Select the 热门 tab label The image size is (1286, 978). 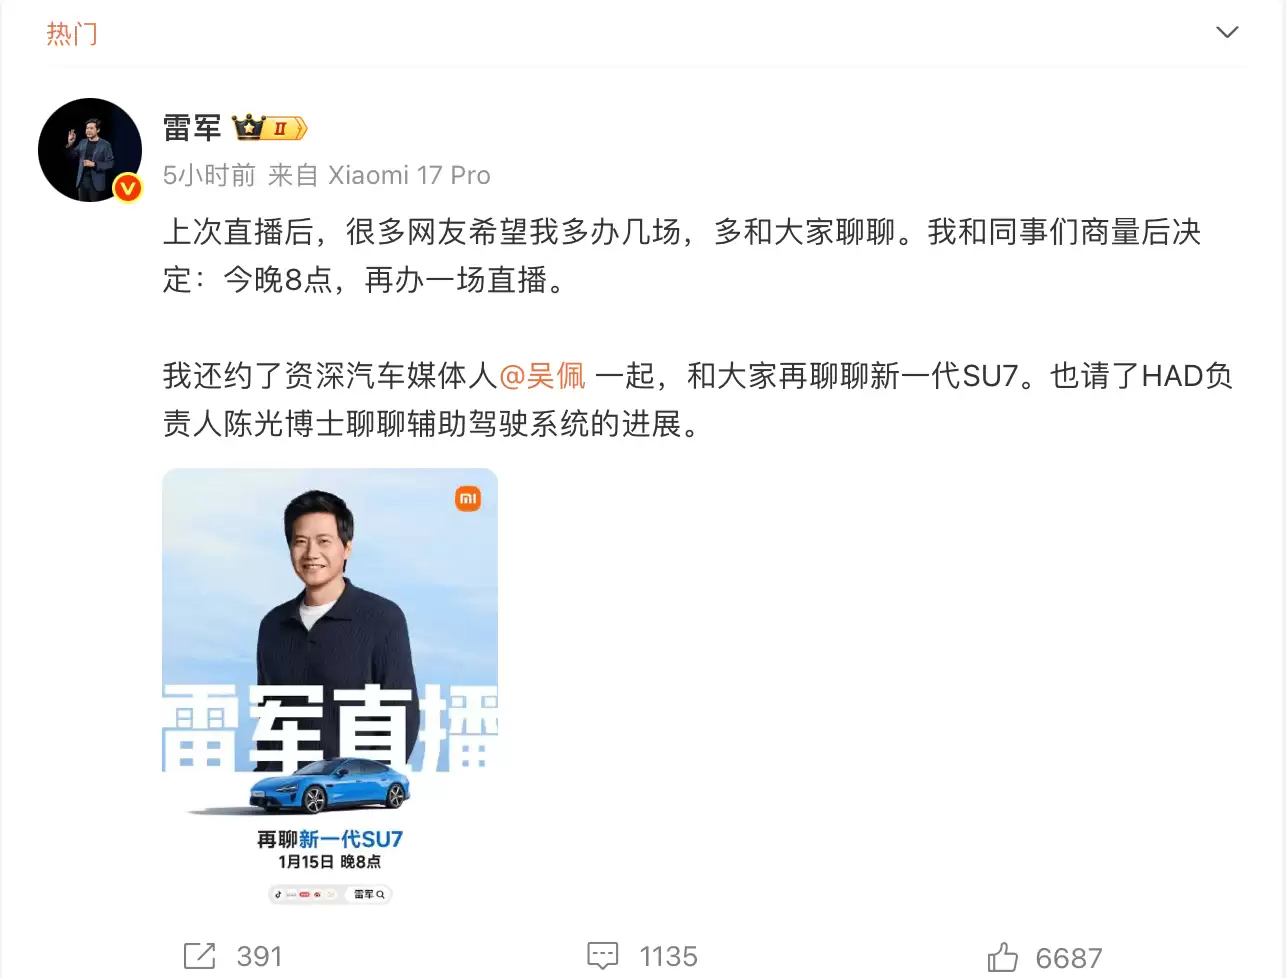(72, 34)
